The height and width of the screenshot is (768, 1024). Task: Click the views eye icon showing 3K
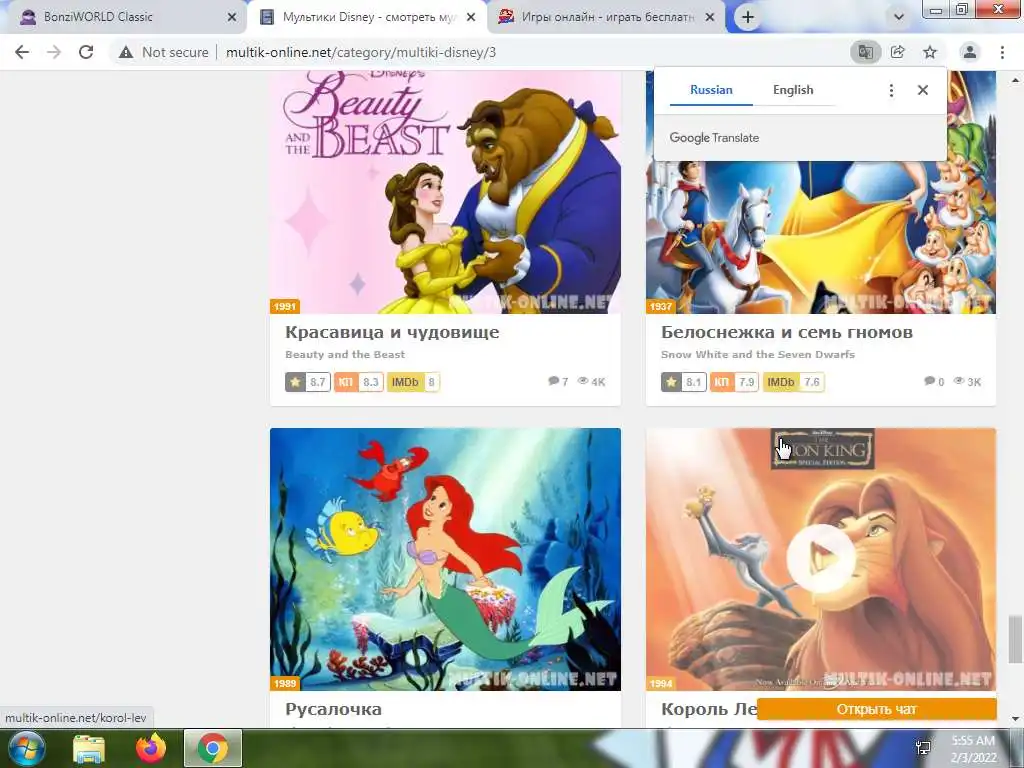(x=959, y=381)
